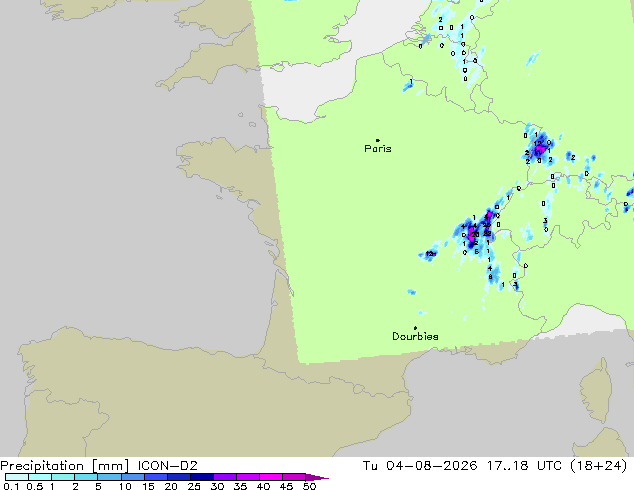This screenshot has width=634, height=490.
Task: Select the 5–10 mm legend color box
Action: 109,477
